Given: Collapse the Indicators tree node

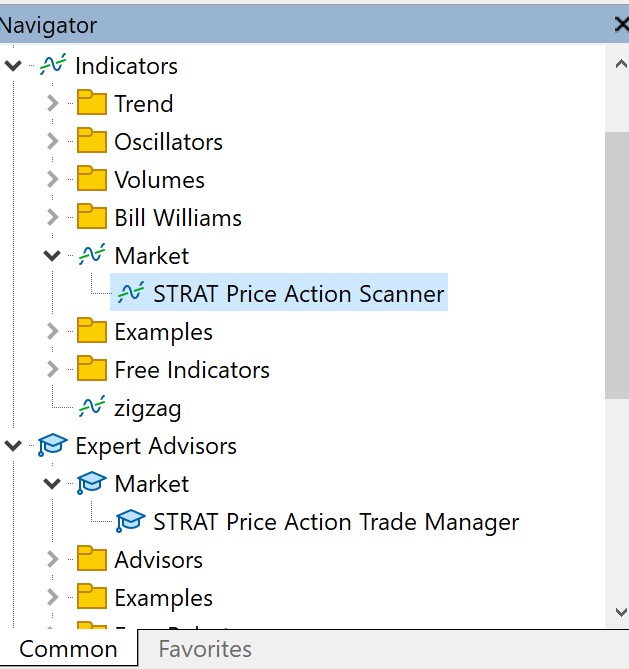Looking at the screenshot, I should [14, 66].
